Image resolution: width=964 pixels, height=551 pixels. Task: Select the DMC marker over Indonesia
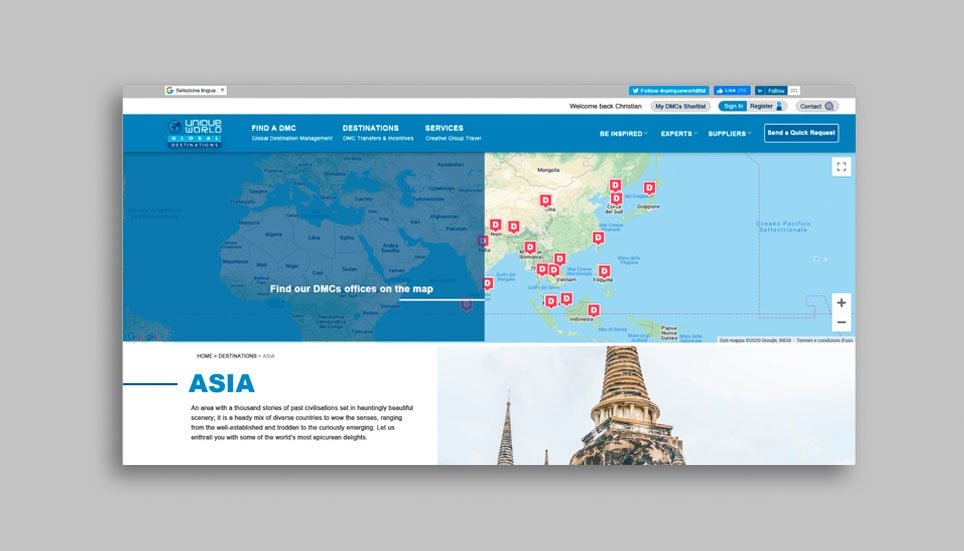click(593, 310)
